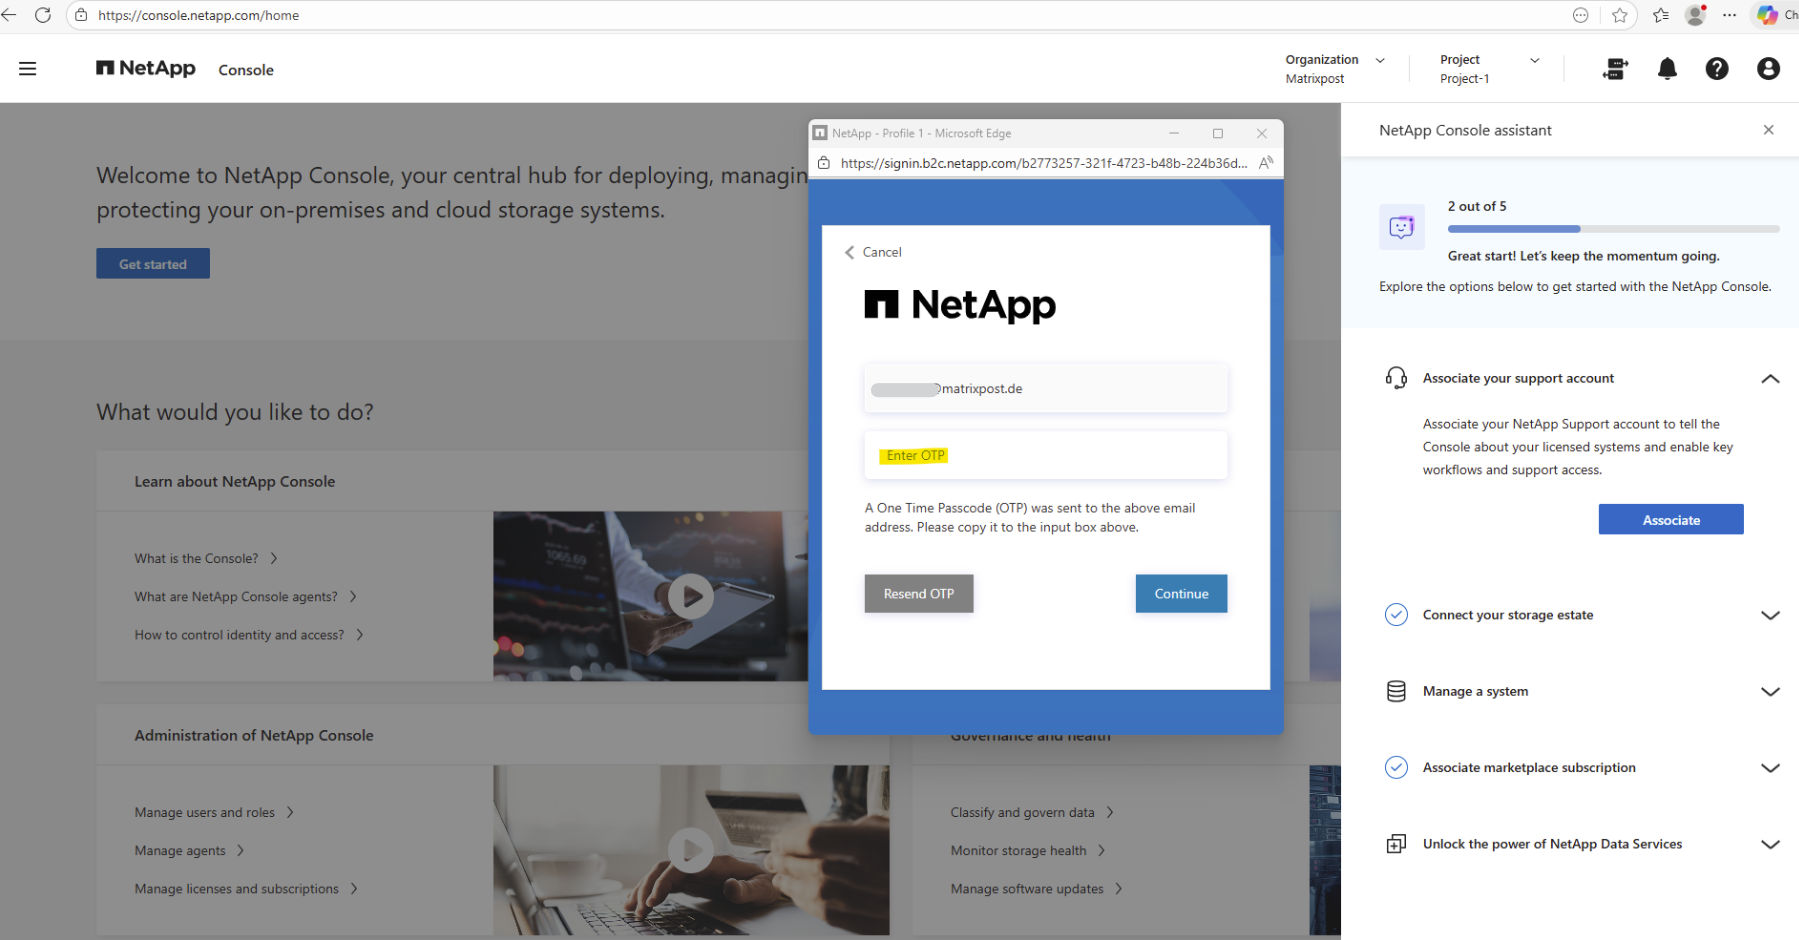Image resolution: width=1799 pixels, height=940 pixels.
Task: Open What are NetApp Console agents? link
Action: [x=246, y=597]
